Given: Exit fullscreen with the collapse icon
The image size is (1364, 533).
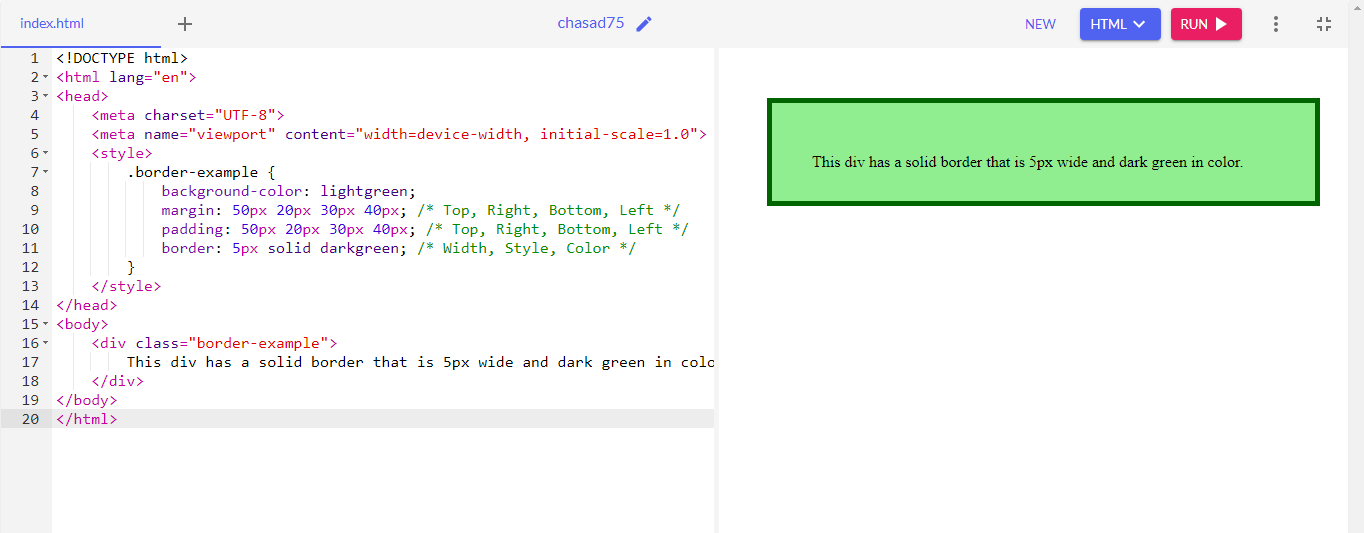Looking at the screenshot, I should click(x=1324, y=24).
